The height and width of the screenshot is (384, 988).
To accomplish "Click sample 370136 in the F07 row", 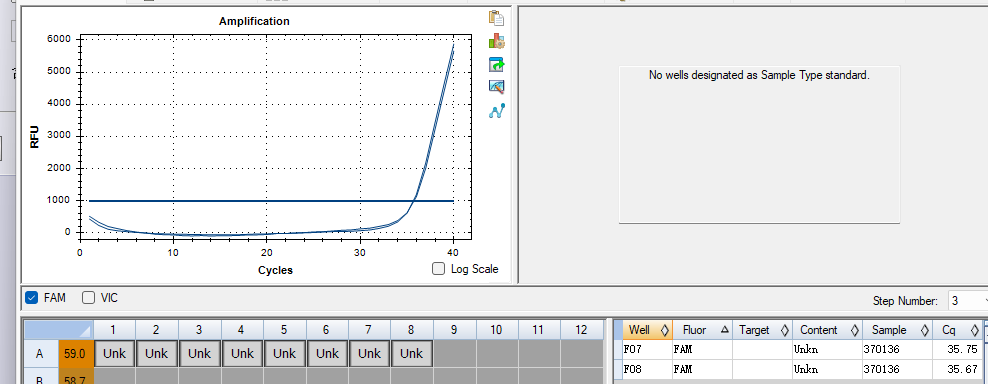I will click(897, 349).
